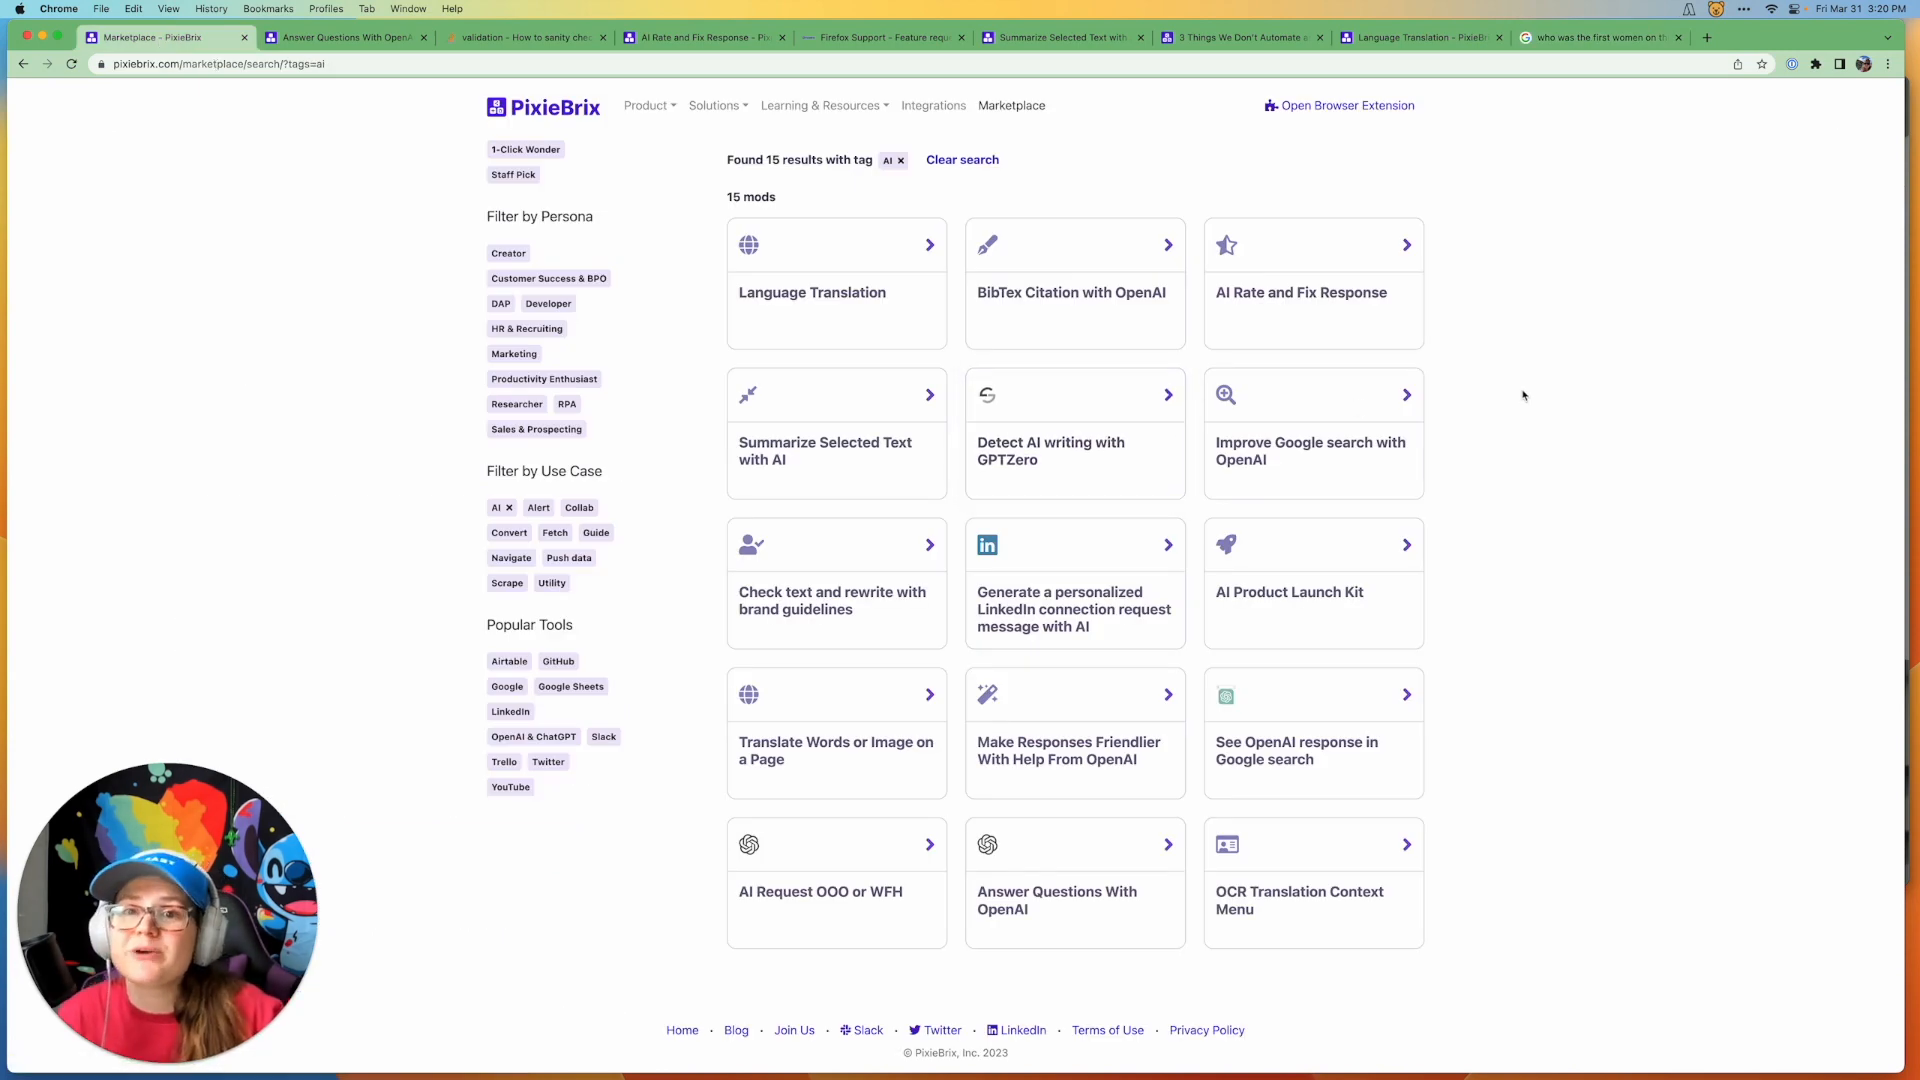Open the Bookmarks menu in macOS menu bar
This screenshot has height=1080, width=1920.
click(268, 9)
